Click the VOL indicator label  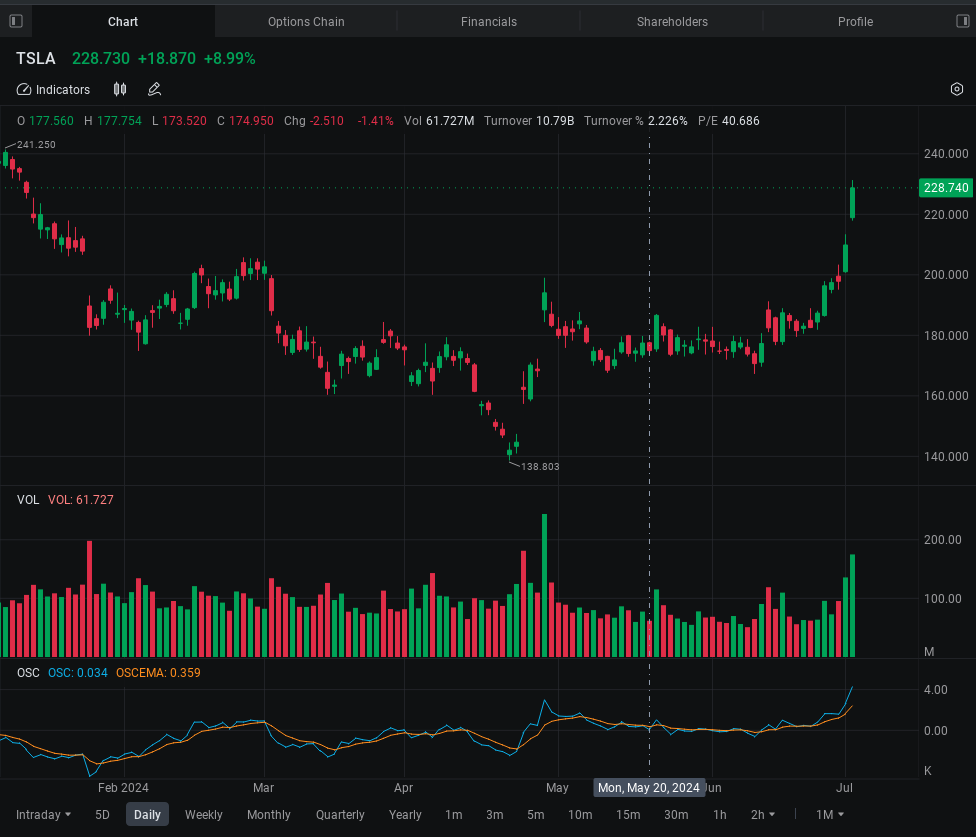[28, 500]
